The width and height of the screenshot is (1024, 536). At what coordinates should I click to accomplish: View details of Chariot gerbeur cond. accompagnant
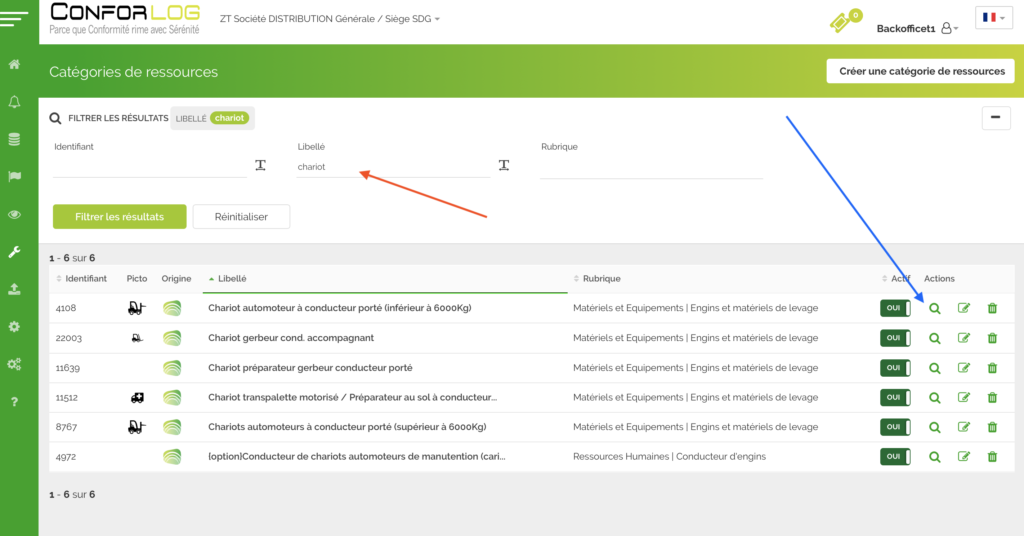(934, 338)
